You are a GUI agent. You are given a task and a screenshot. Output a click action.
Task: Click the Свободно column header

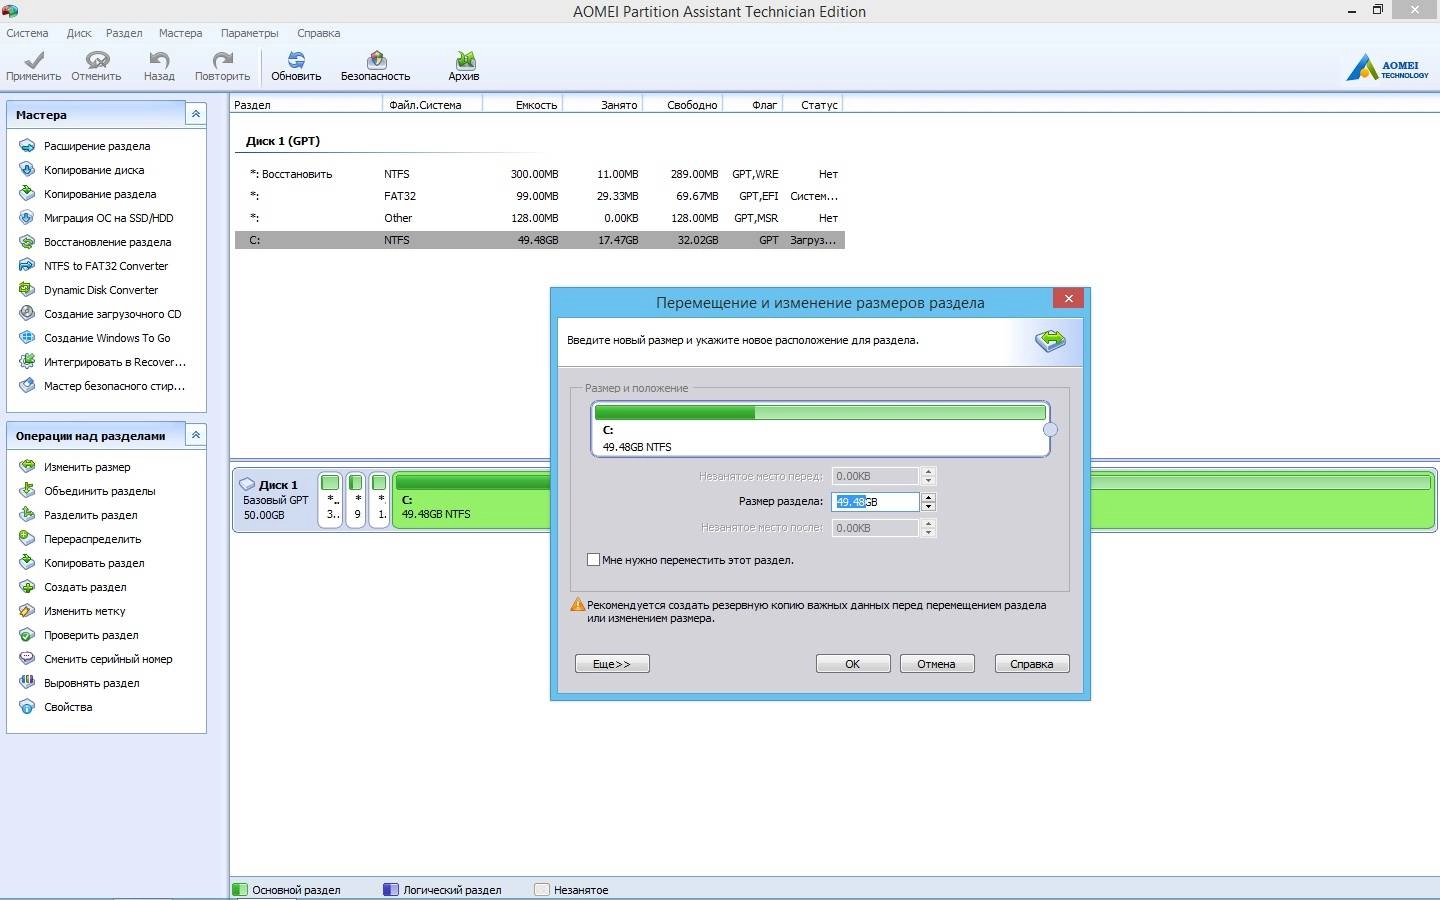coord(682,104)
